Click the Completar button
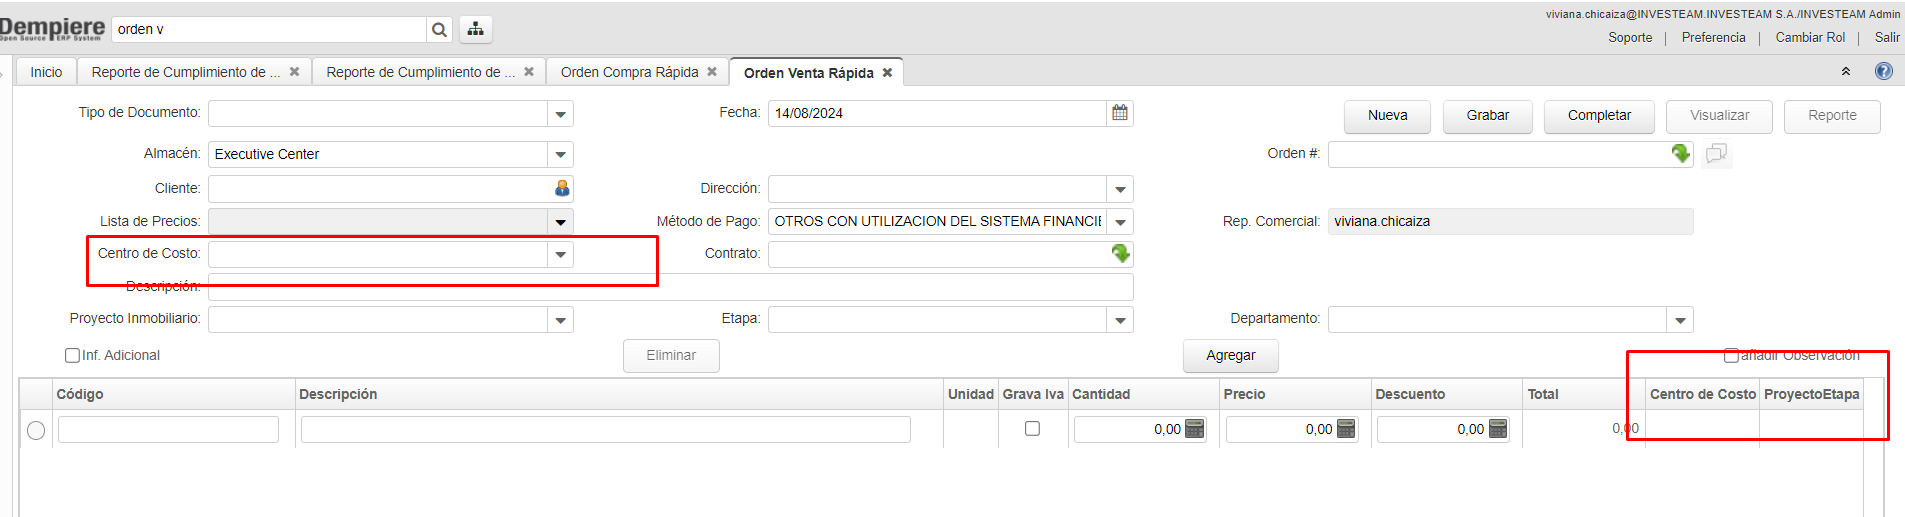1905x517 pixels. point(1598,116)
